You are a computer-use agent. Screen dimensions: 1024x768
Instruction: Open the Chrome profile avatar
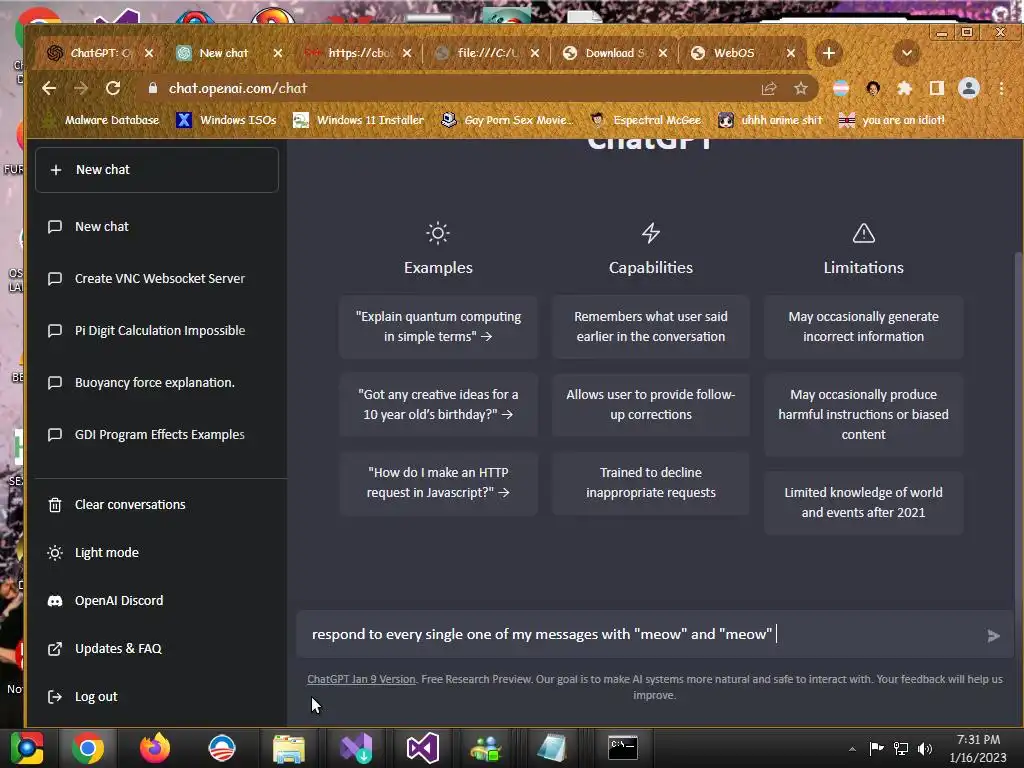point(968,88)
